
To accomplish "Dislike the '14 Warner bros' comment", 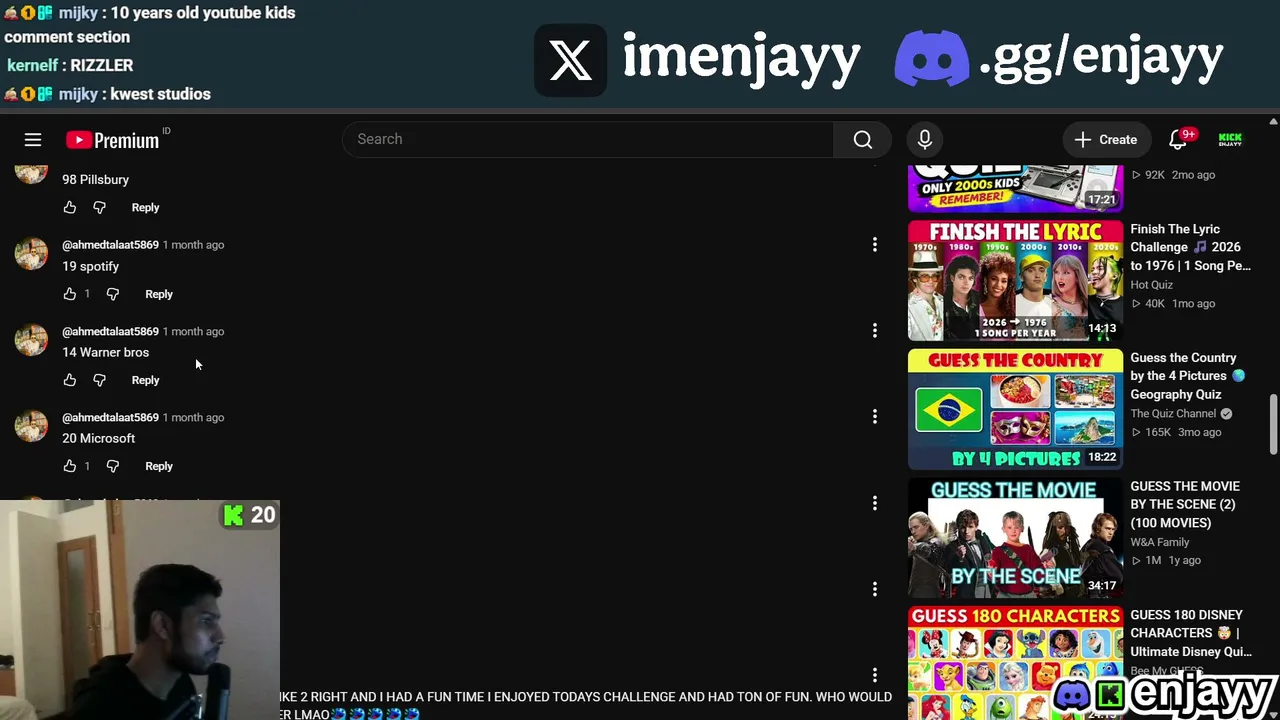I will (x=99, y=380).
